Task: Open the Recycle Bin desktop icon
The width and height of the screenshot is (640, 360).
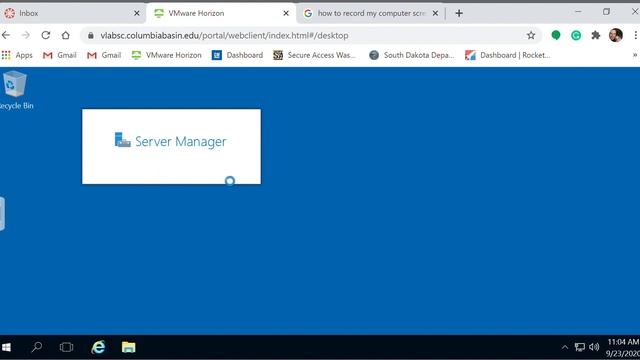Action: tap(16, 90)
